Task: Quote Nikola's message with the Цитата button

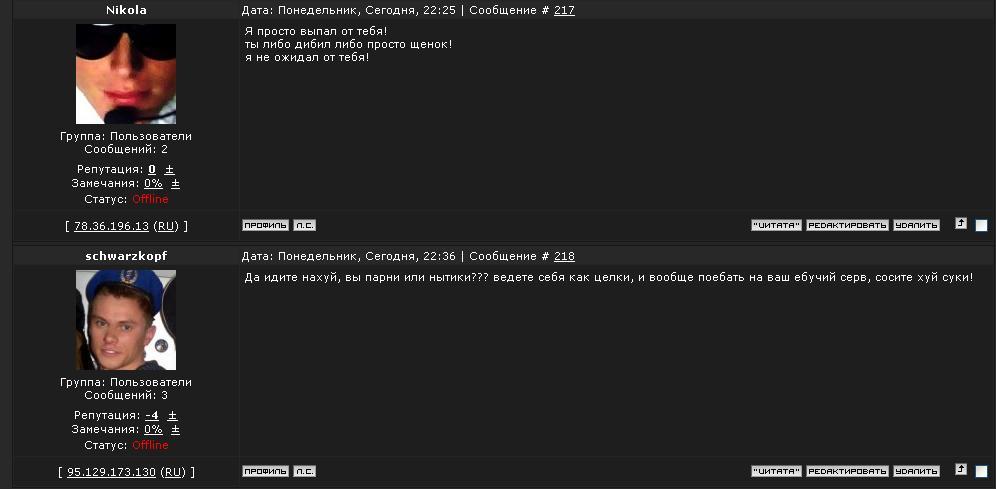Action: tap(777, 225)
